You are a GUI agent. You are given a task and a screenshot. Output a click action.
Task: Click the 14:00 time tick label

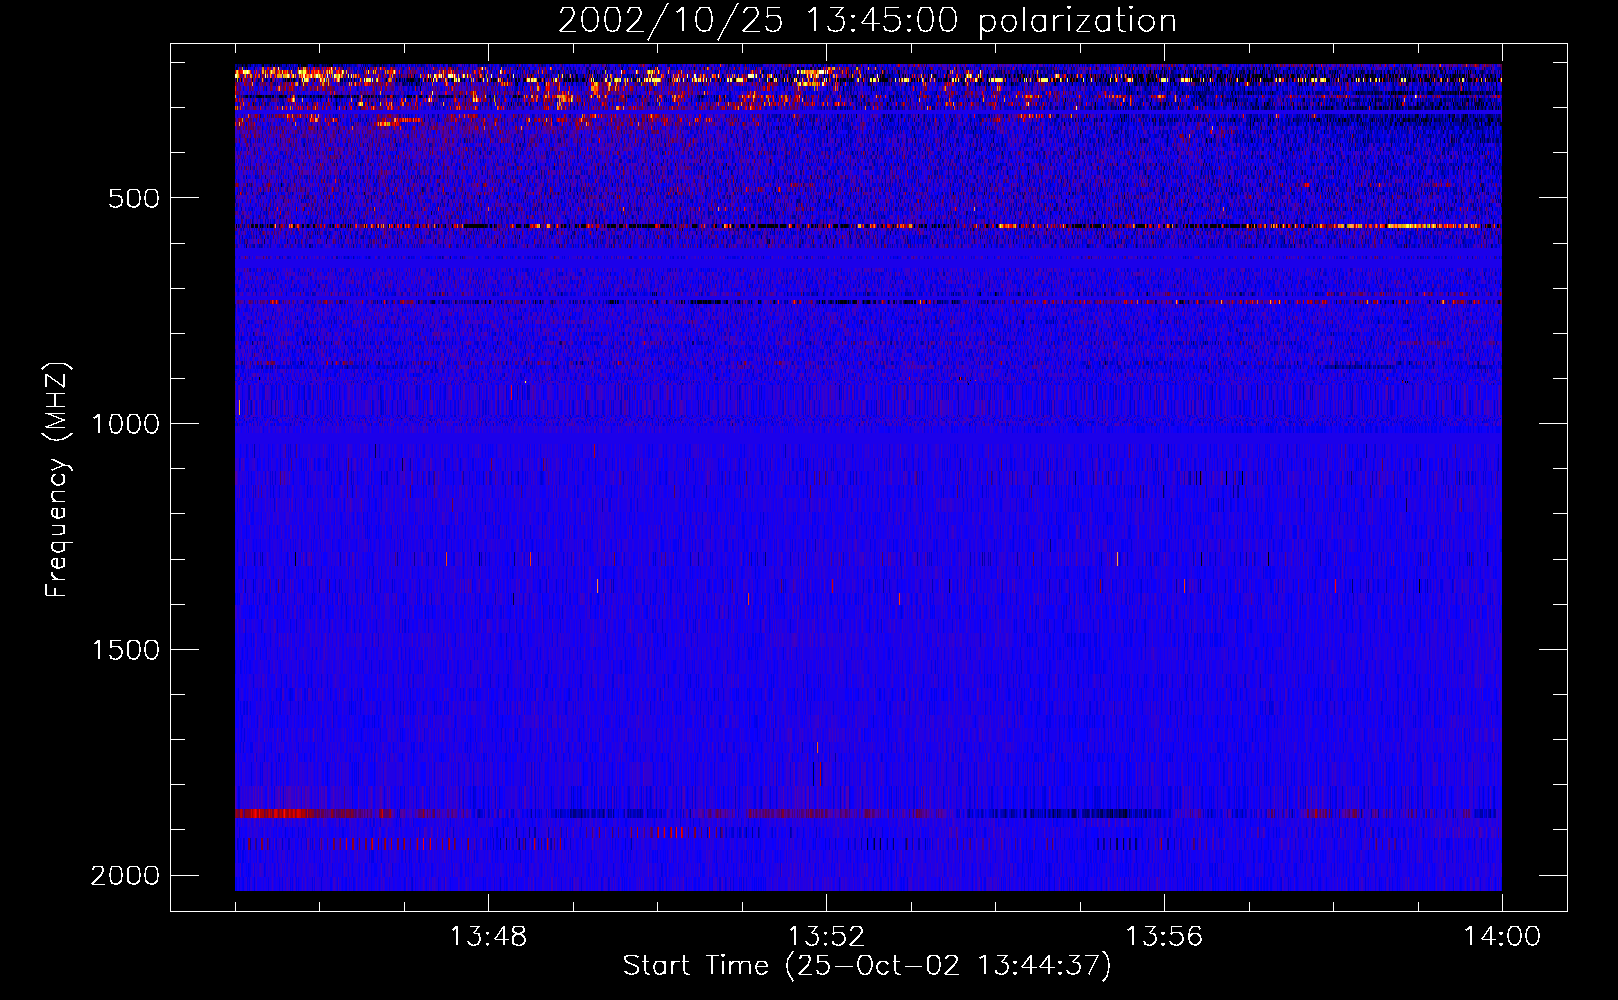point(1502,937)
